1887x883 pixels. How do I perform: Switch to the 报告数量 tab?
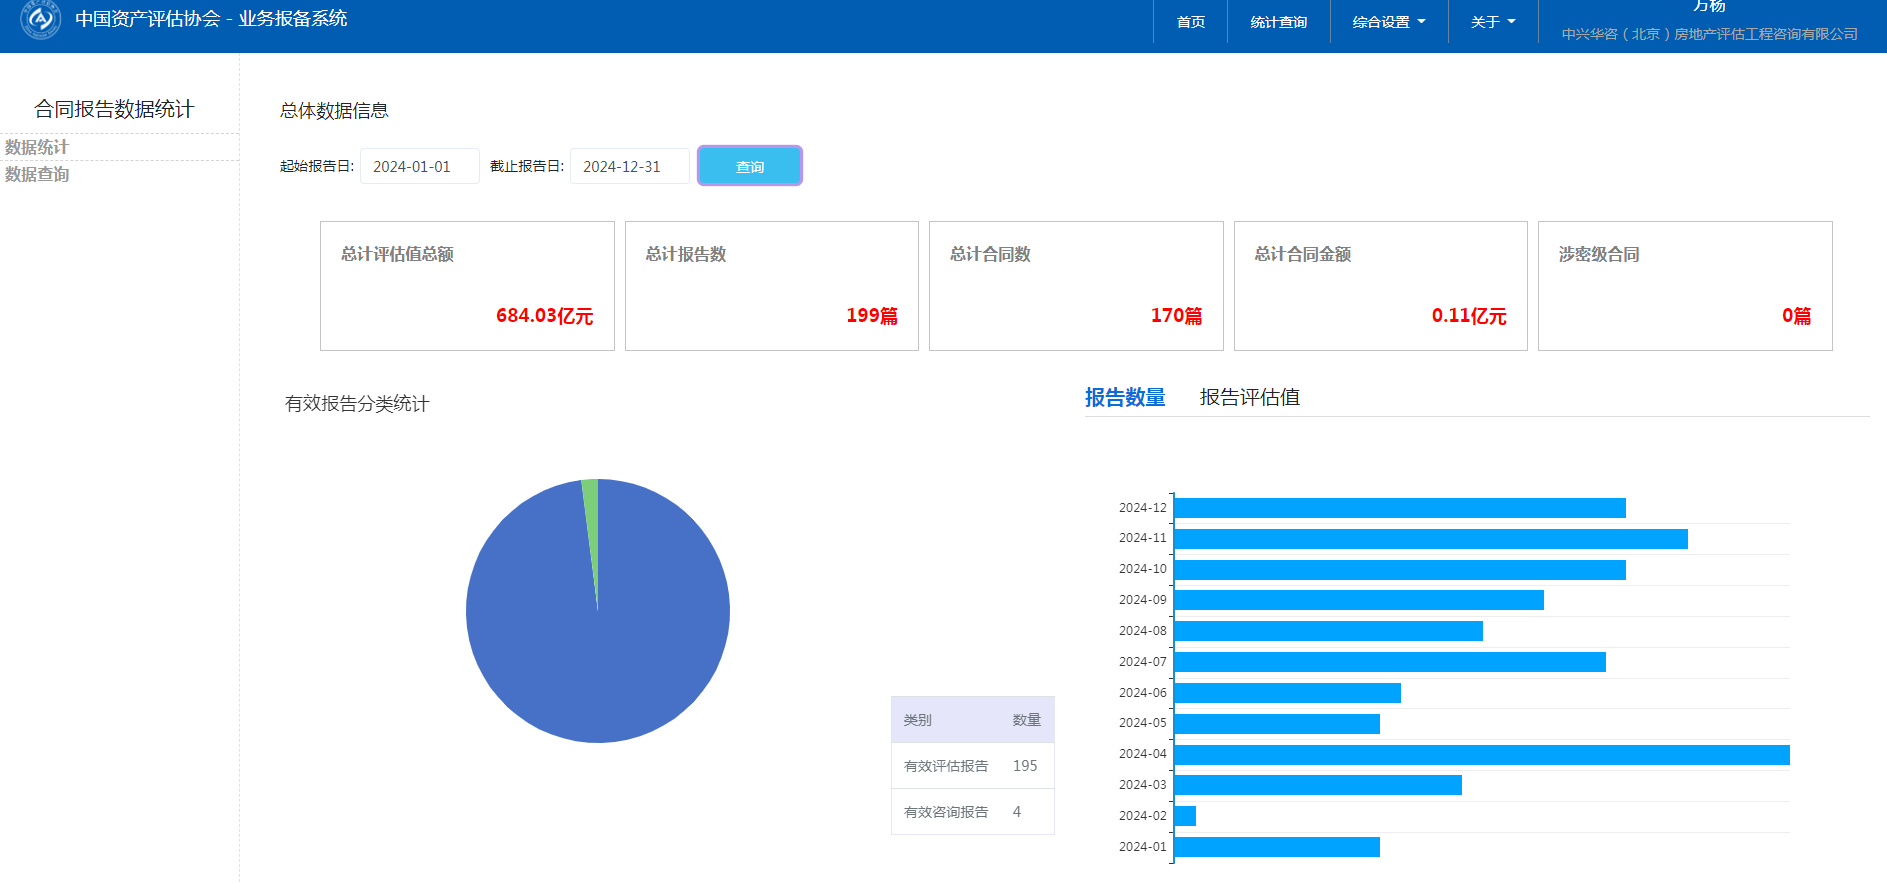[1125, 397]
